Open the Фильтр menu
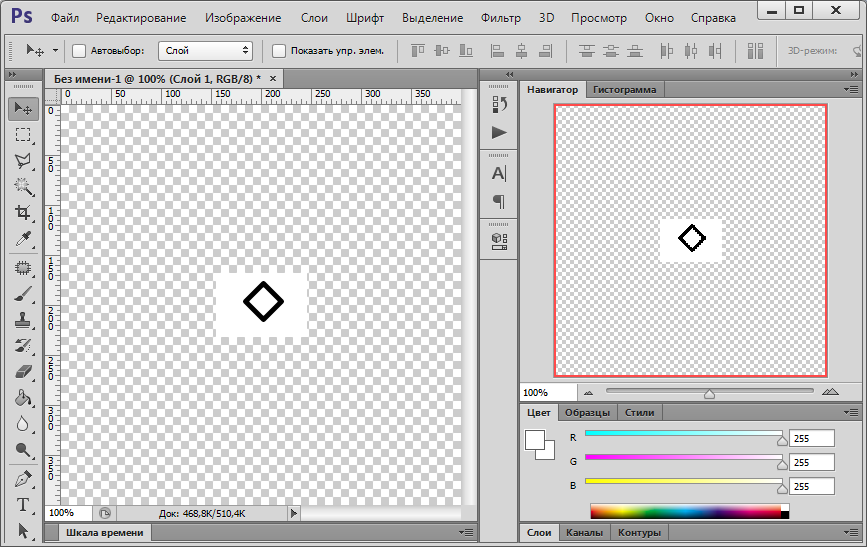The height and width of the screenshot is (547, 867). click(500, 18)
